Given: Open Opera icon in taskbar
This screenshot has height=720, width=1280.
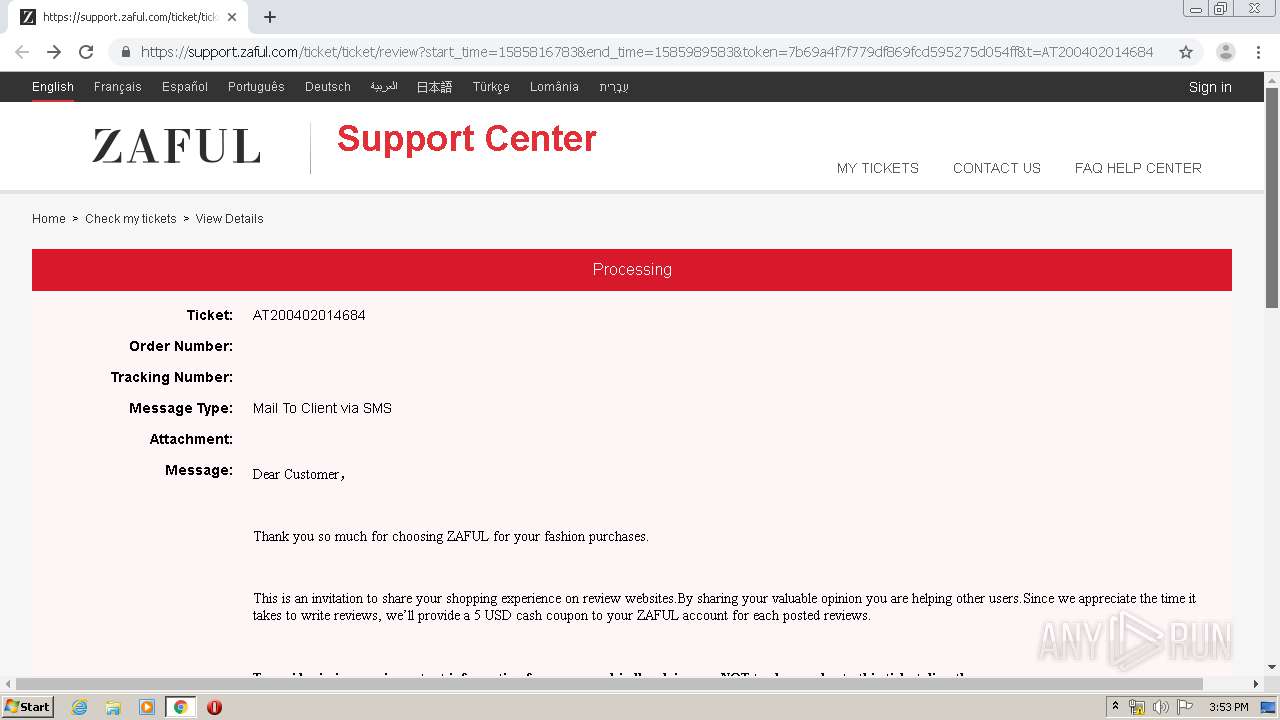Looking at the screenshot, I should [214, 707].
